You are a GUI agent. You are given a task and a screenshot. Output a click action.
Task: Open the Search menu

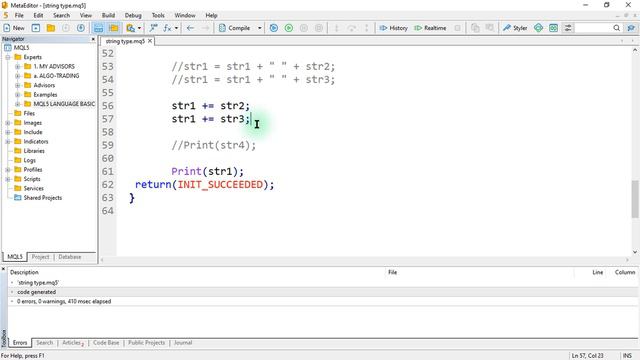coord(62,15)
